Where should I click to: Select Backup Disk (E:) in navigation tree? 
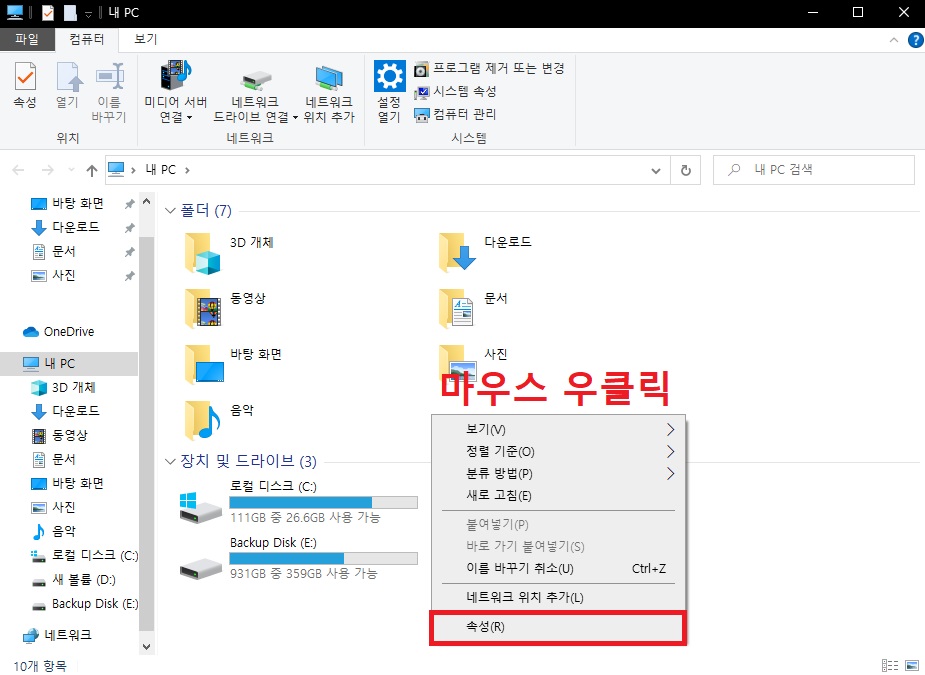click(x=84, y=604)
